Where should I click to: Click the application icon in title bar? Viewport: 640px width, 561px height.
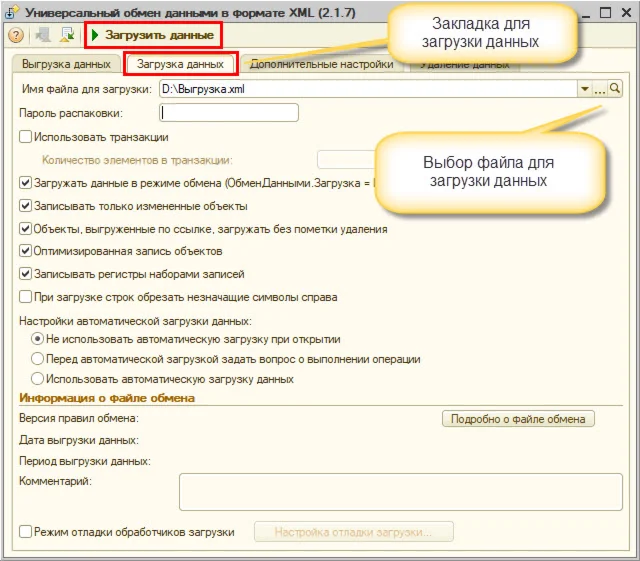pos(11,13)
